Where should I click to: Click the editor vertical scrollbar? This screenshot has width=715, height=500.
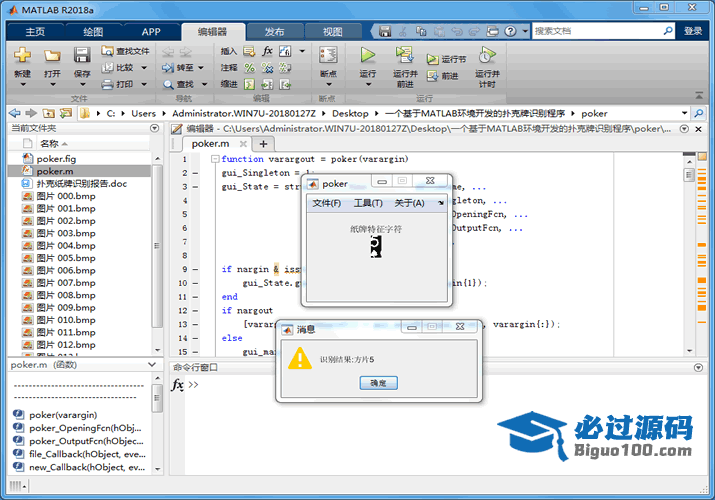point(689,175)
